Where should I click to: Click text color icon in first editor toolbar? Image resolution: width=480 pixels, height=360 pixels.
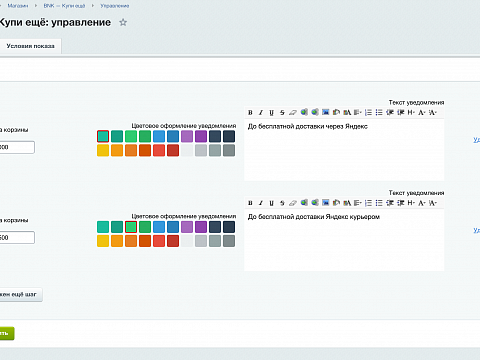347,112
